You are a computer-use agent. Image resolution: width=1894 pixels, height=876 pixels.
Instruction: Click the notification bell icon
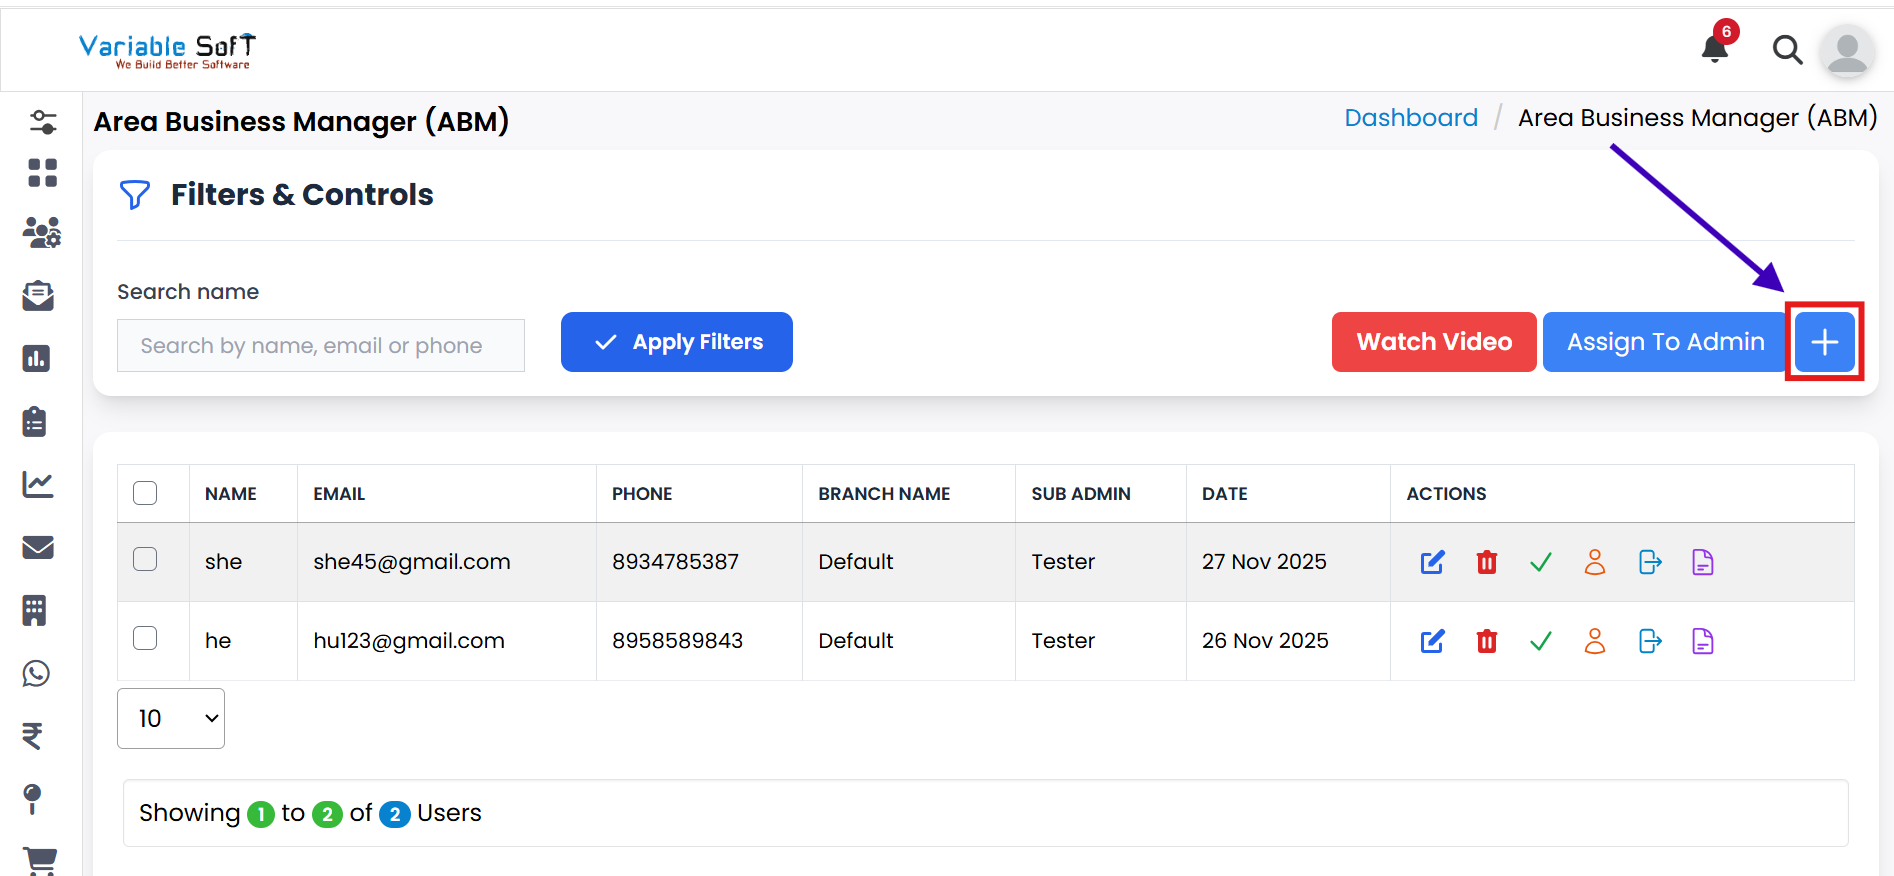1715,48
